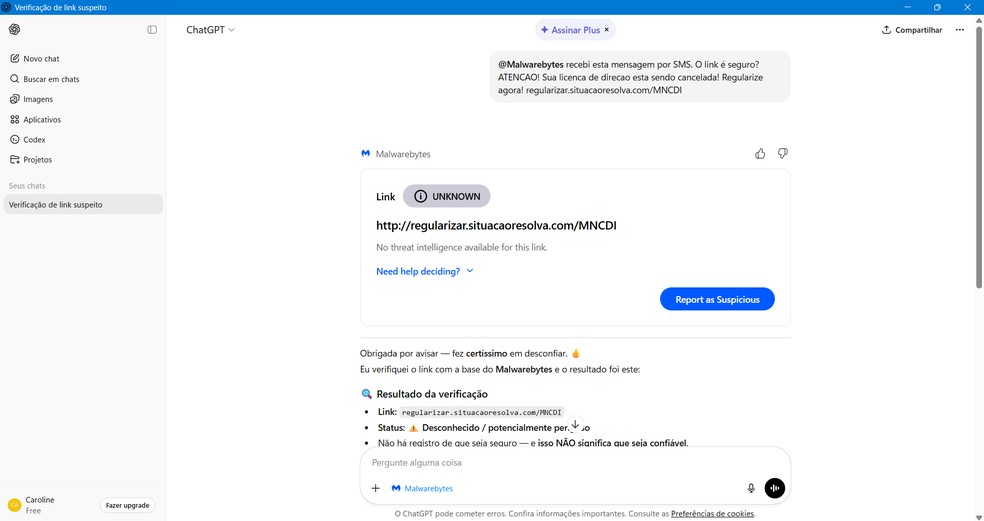Click the 'Eu verifiquei o link' line
Viewport: 984px width, 521px height.
pos(500,370)
